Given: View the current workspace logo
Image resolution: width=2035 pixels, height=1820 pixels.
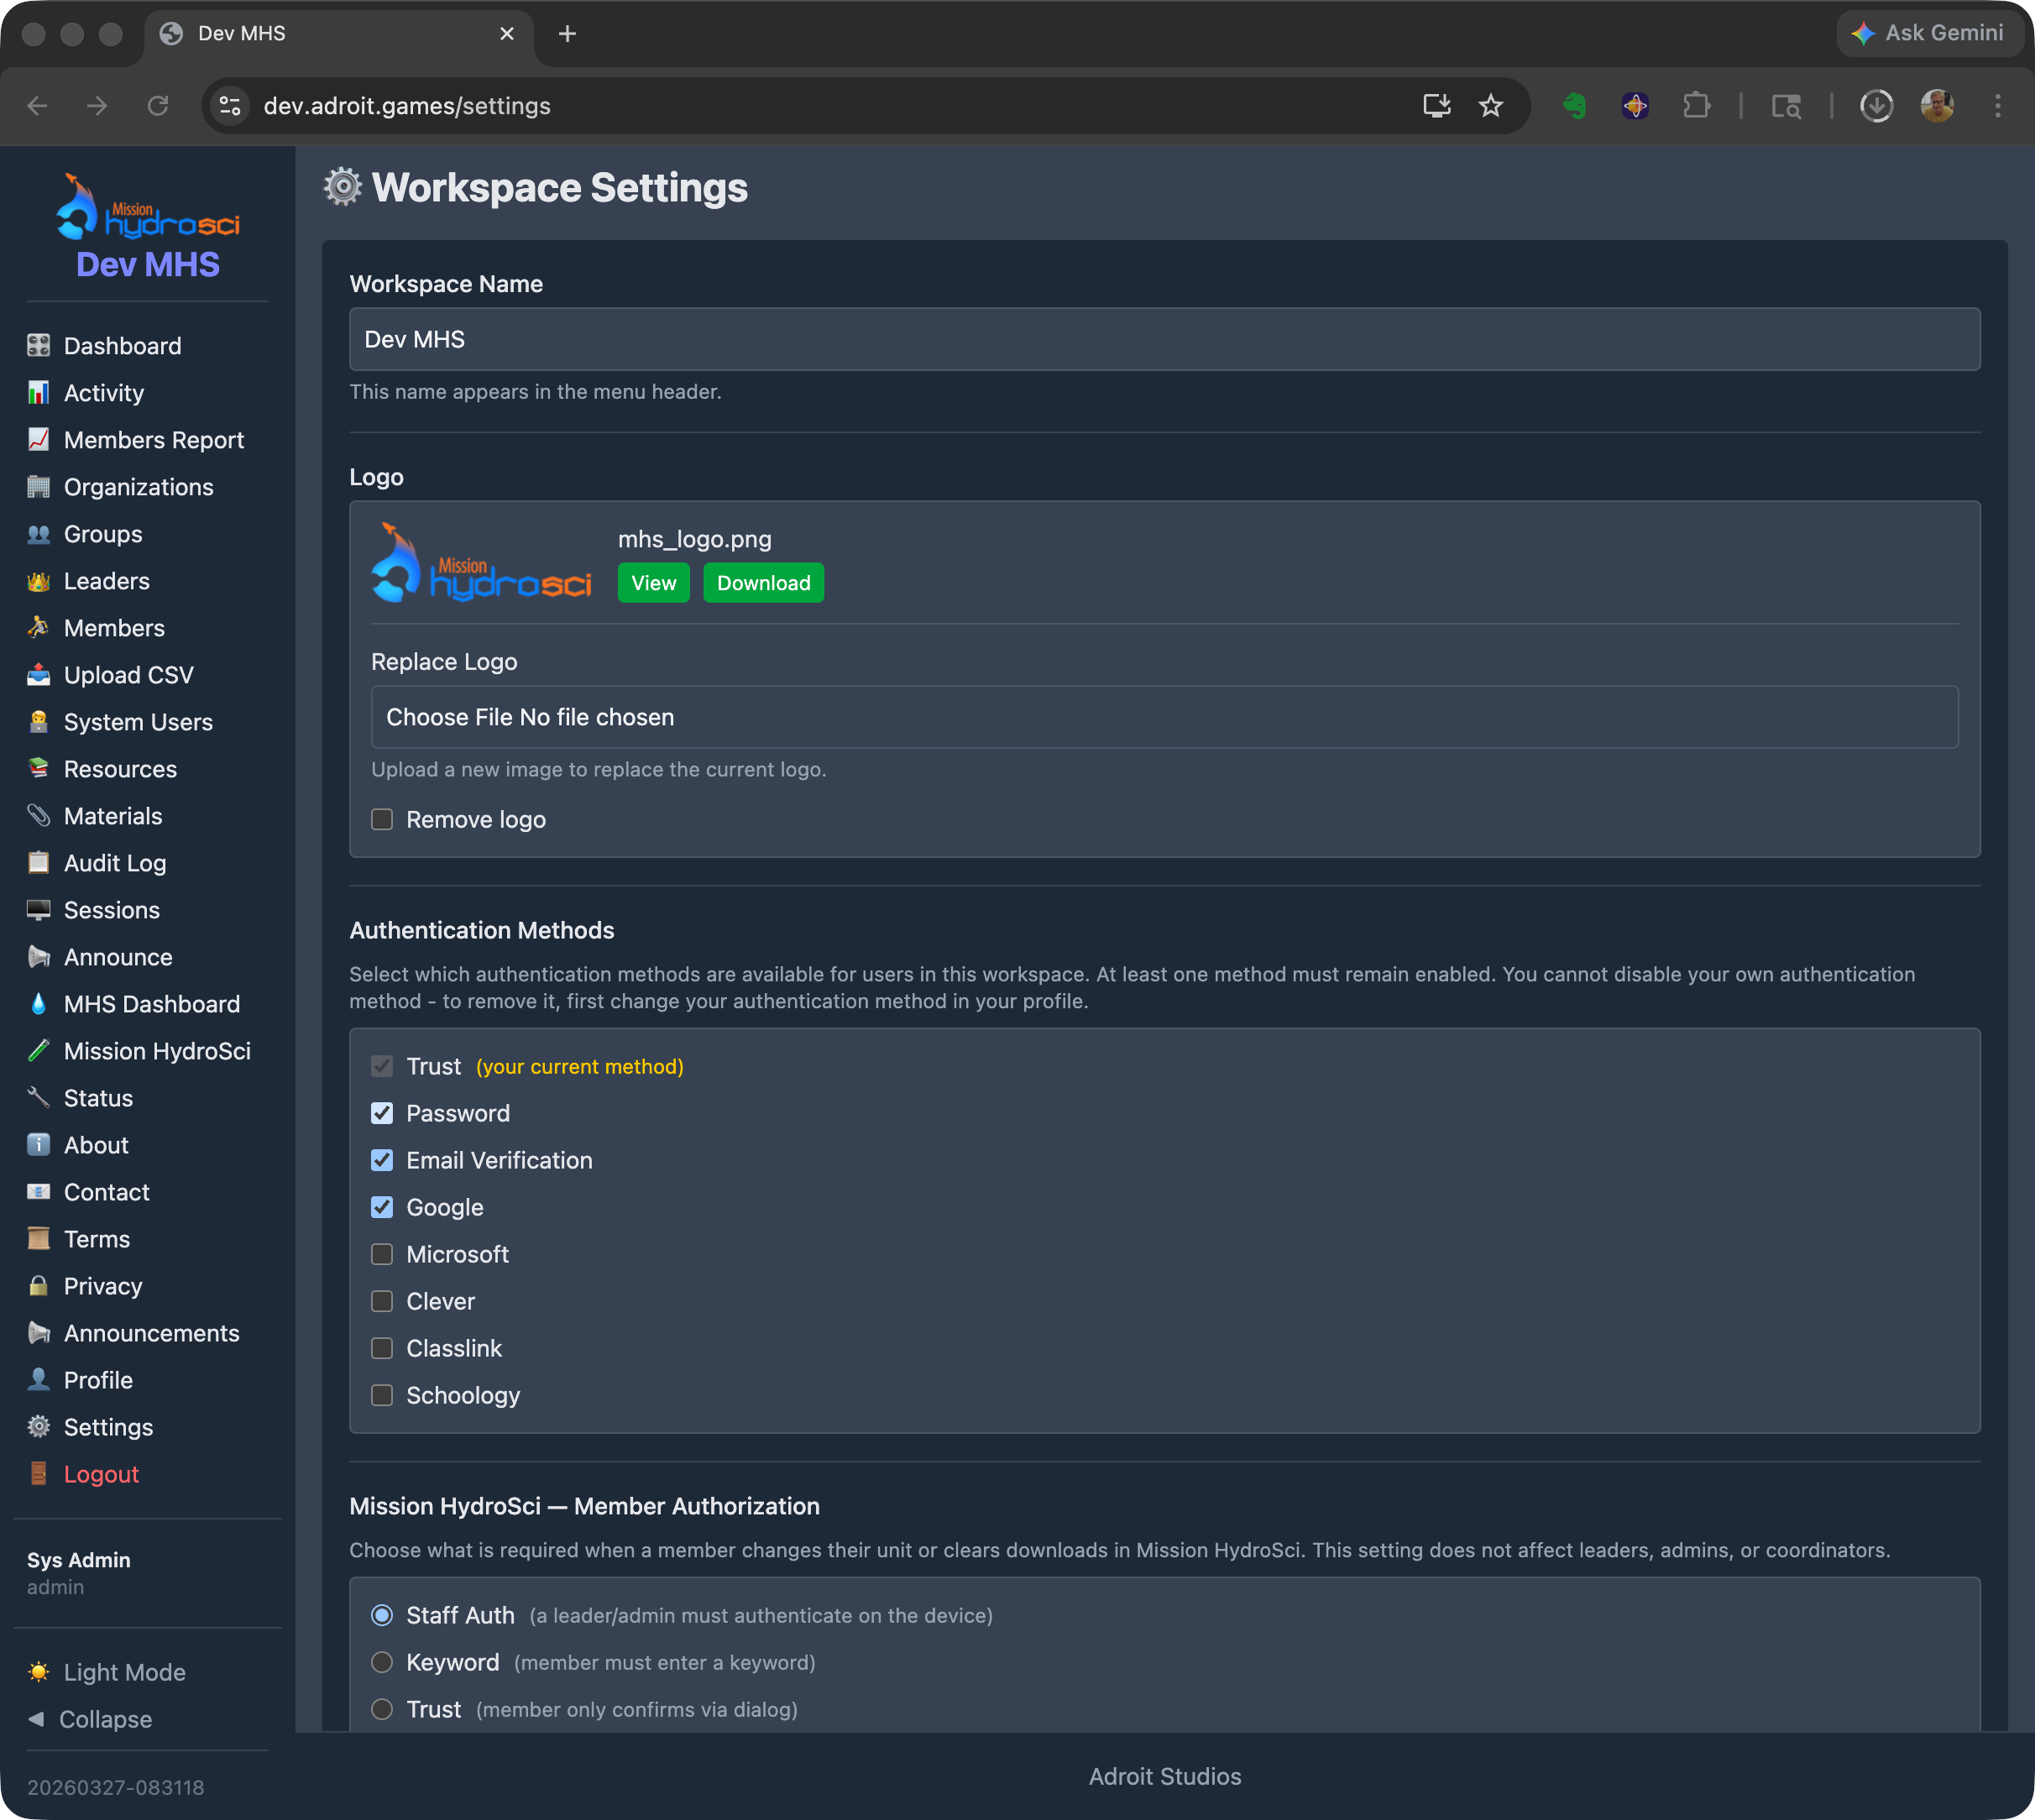Looking at the screenshot, I should click(x=652, y=582).
